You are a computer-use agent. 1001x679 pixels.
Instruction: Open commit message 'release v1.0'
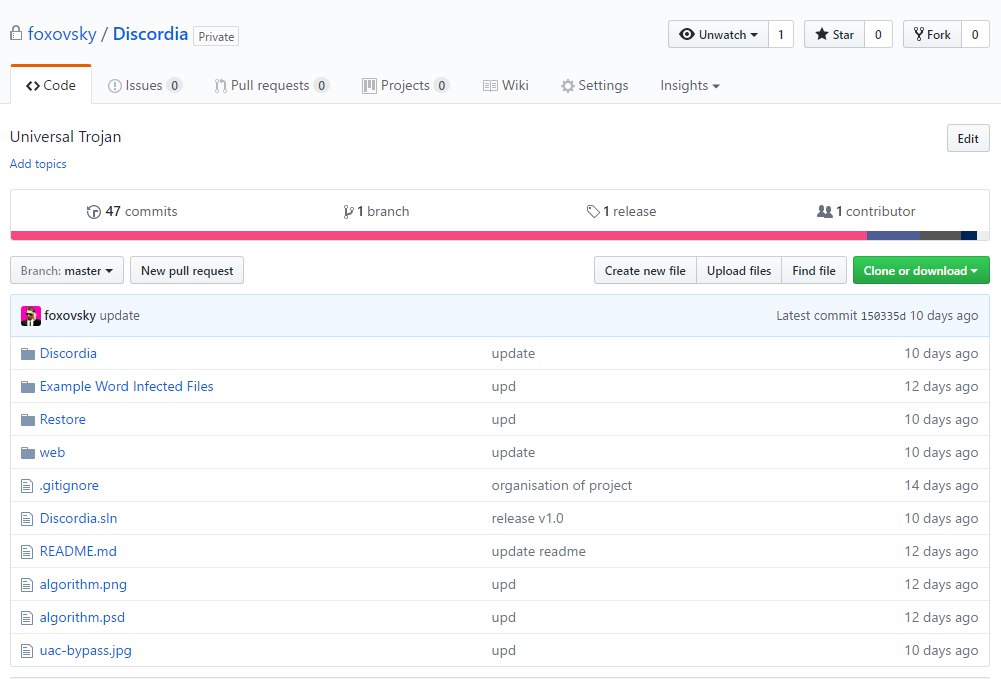coord(527,519)
